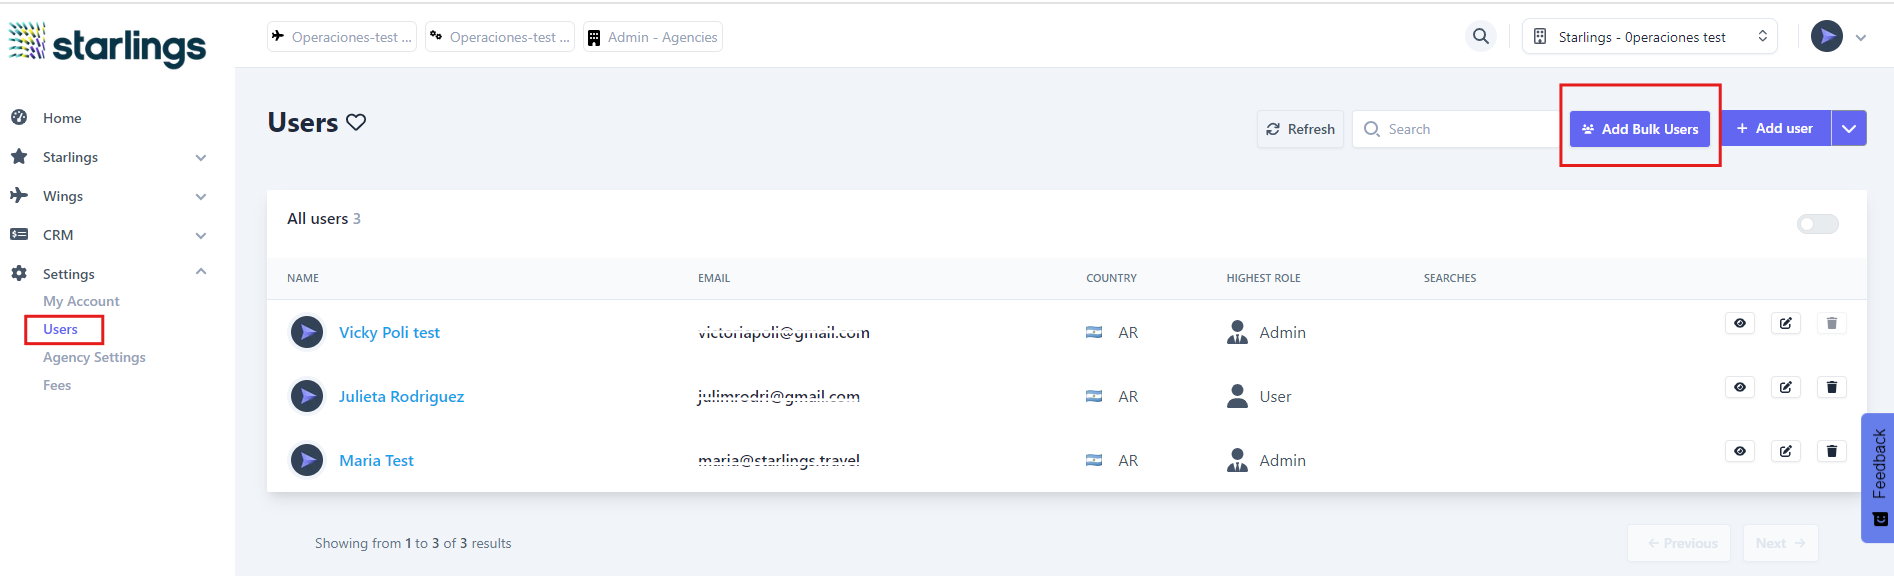Viewport: 1894px width, 576px height.
Task: Click the Add Bulk Users button
Action: (1639, 129)
